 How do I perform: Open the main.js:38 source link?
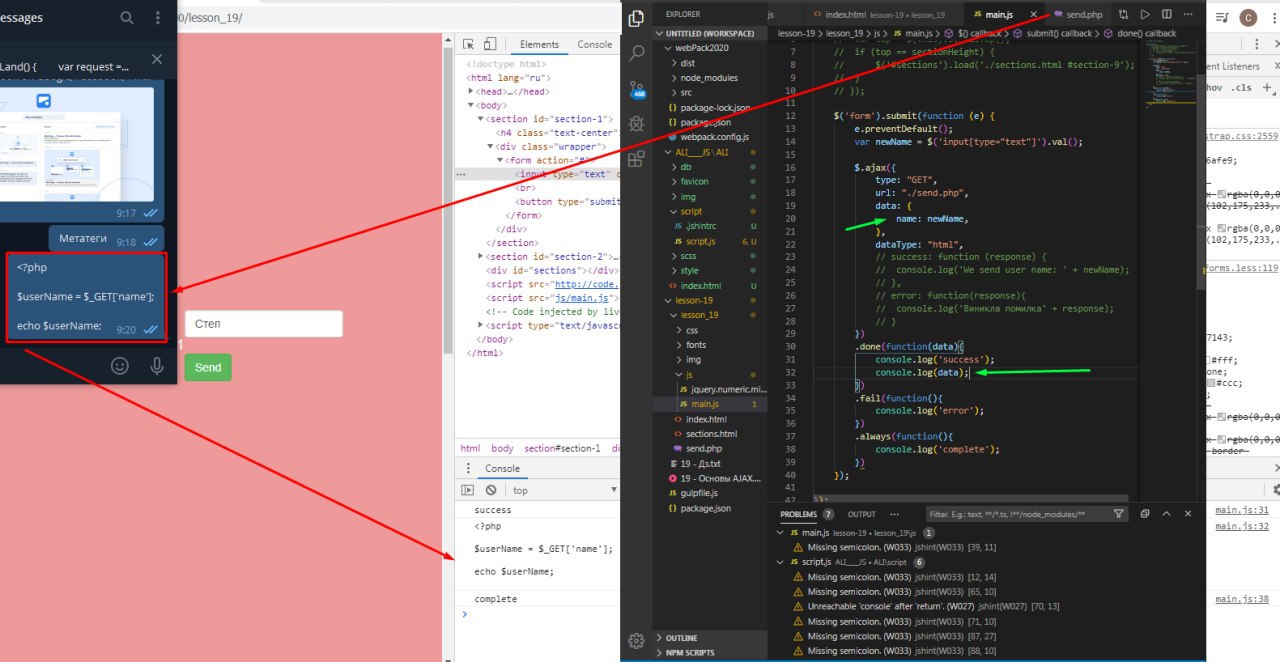pos(1242,599)
